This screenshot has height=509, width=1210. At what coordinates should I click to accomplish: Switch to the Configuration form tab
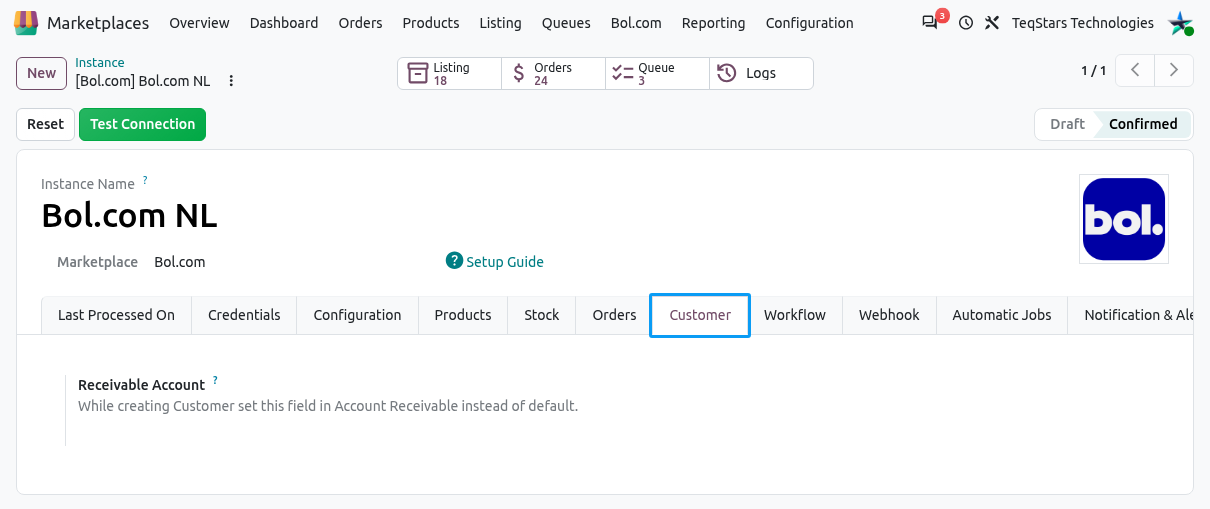(357, 315)
